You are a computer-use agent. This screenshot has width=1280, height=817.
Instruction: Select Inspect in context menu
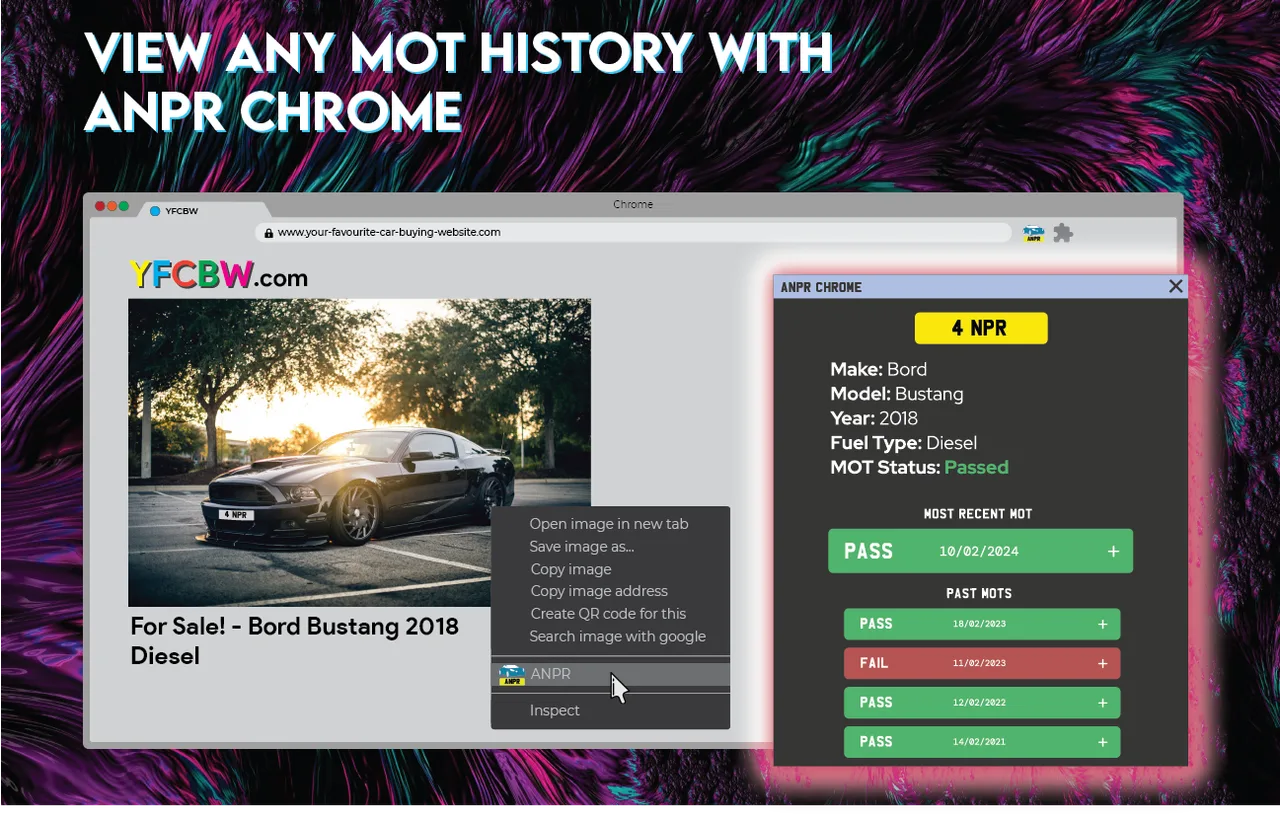tap(555, 710)
